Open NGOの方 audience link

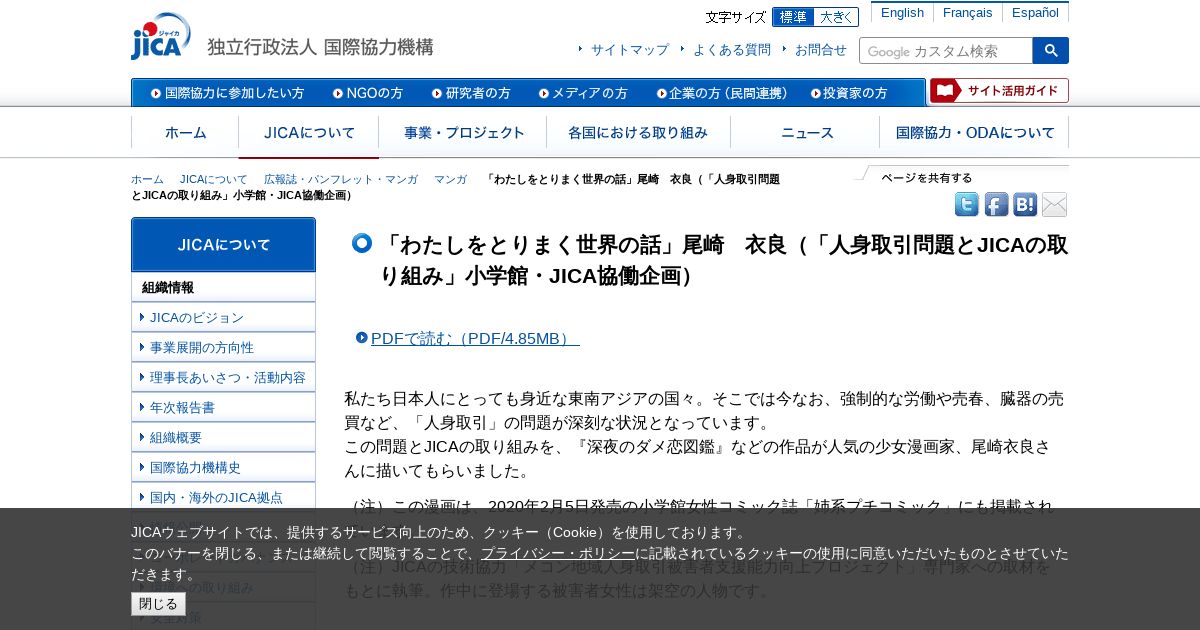pyautogui.click(x=368, y=93)
